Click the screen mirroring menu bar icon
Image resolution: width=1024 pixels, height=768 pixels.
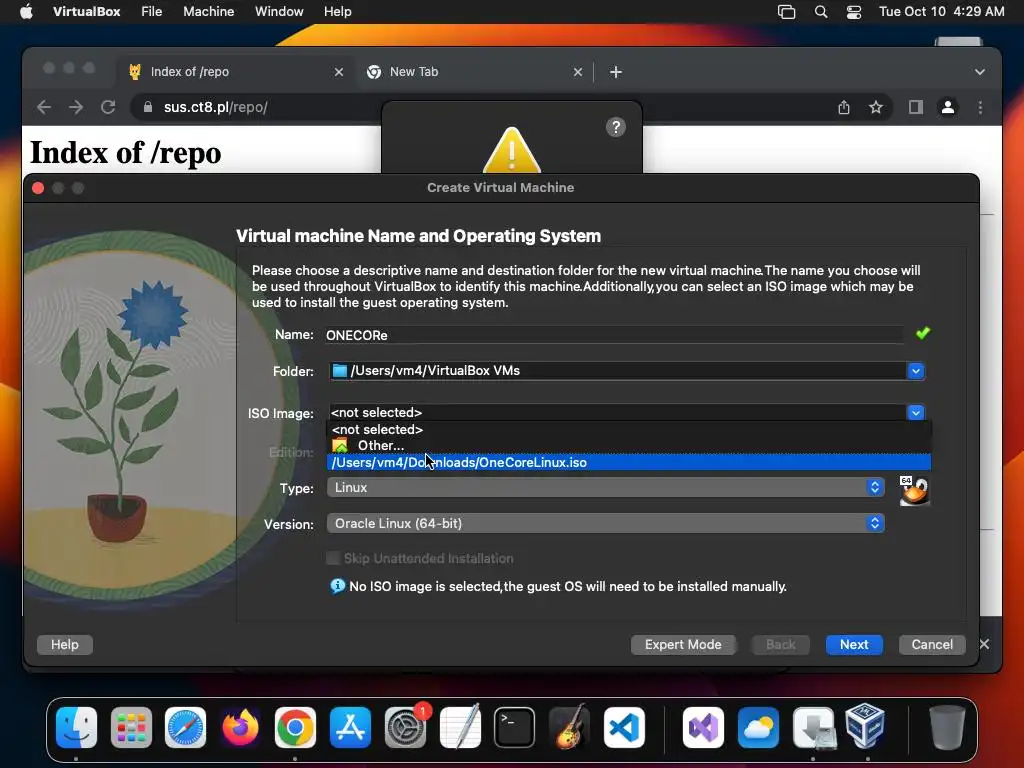pos(786,12)
